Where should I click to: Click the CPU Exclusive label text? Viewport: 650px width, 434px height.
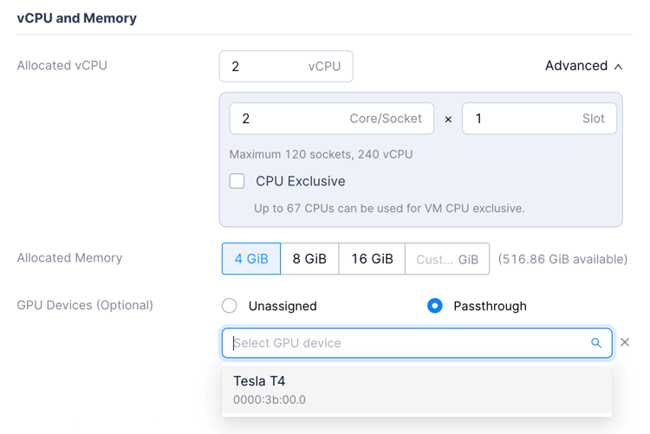coord(301,181)
